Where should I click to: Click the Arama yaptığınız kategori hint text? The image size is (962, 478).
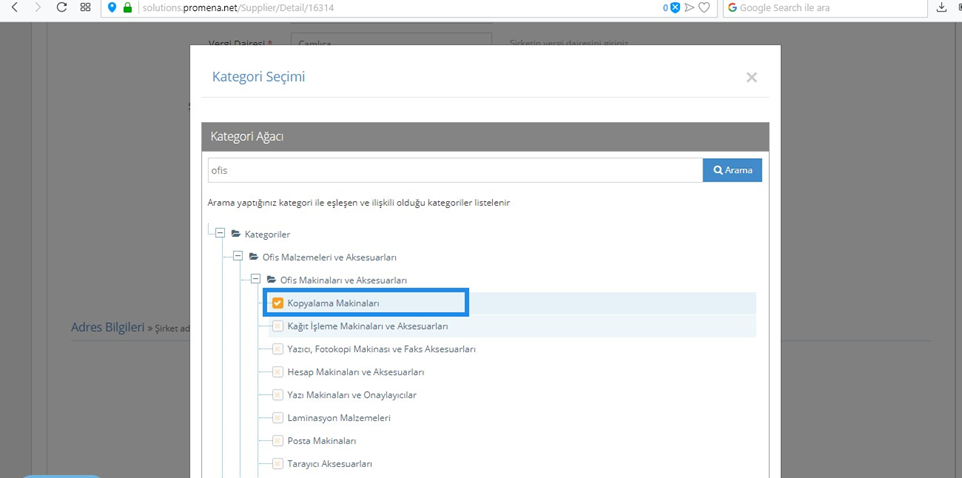pos(359,202)
